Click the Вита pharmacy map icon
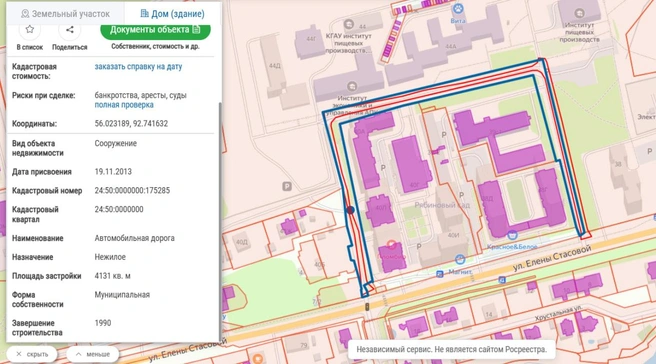 pos(458,8)
